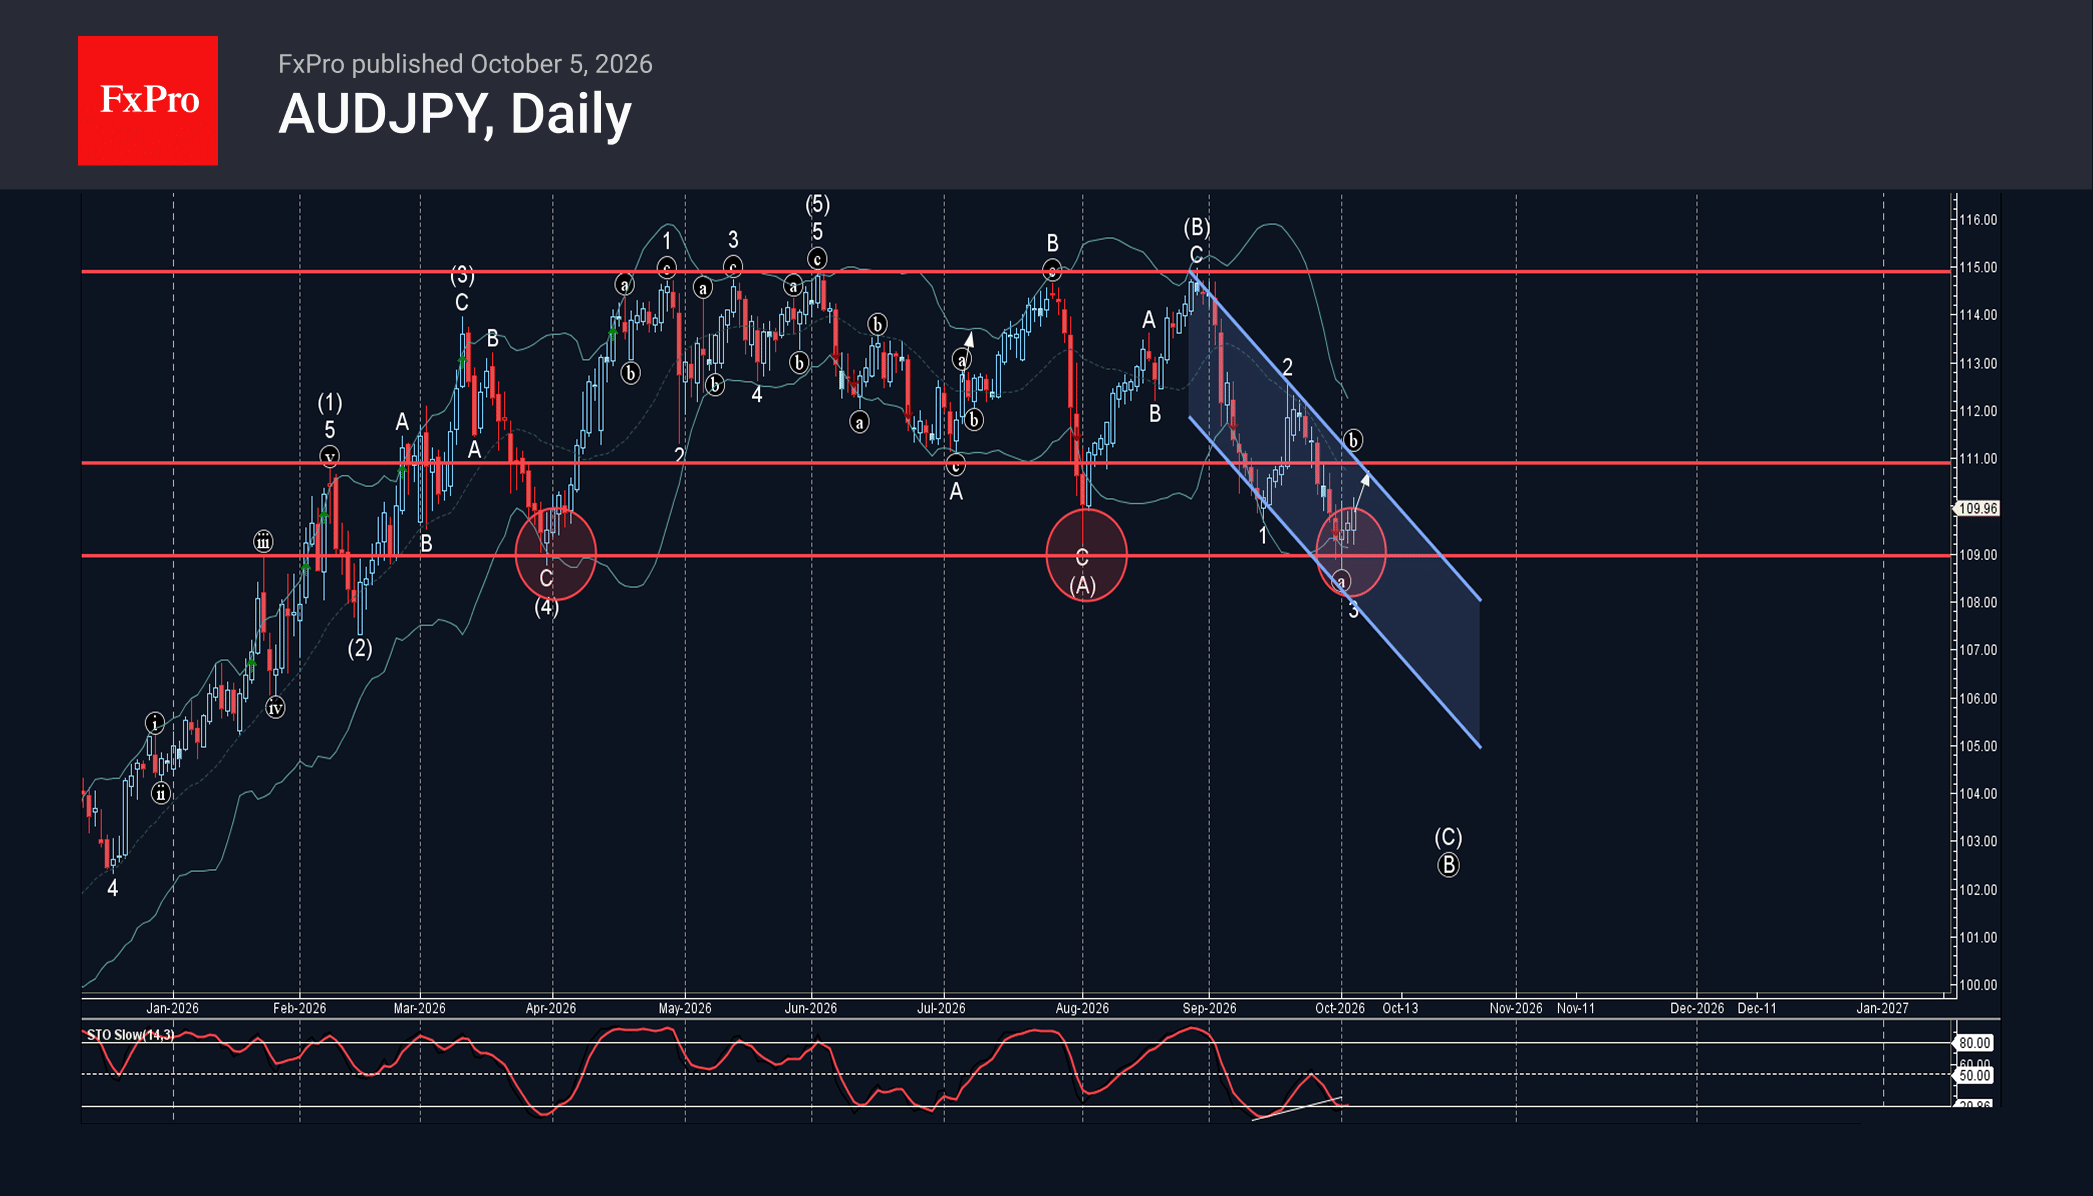Viewport: 2093px width, 1196px height.
Task: Select the 'FxPro published October 5, 2026' line
Action: 465,64
